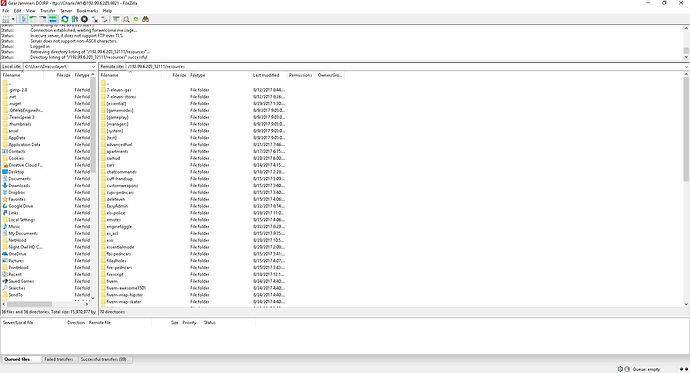Click the binoculars file search icon

pos(145,19)
